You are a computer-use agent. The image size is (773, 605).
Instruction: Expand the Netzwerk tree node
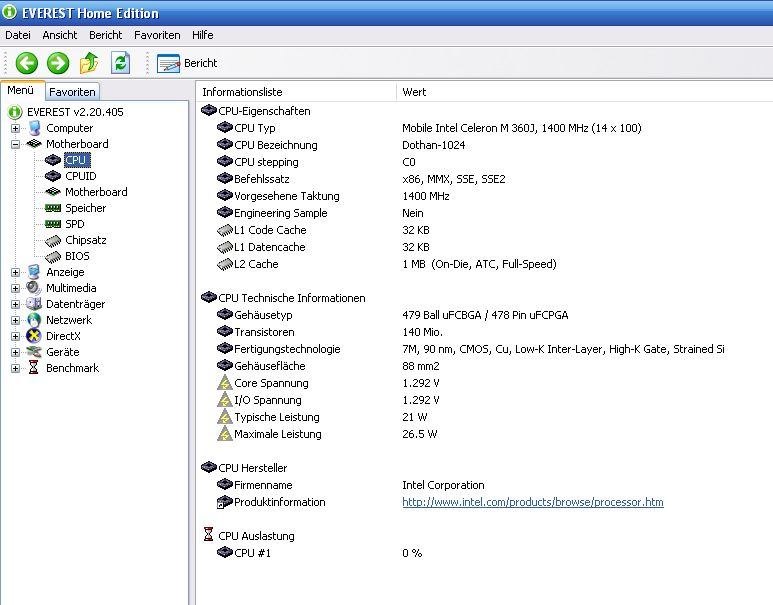point(15,320)
